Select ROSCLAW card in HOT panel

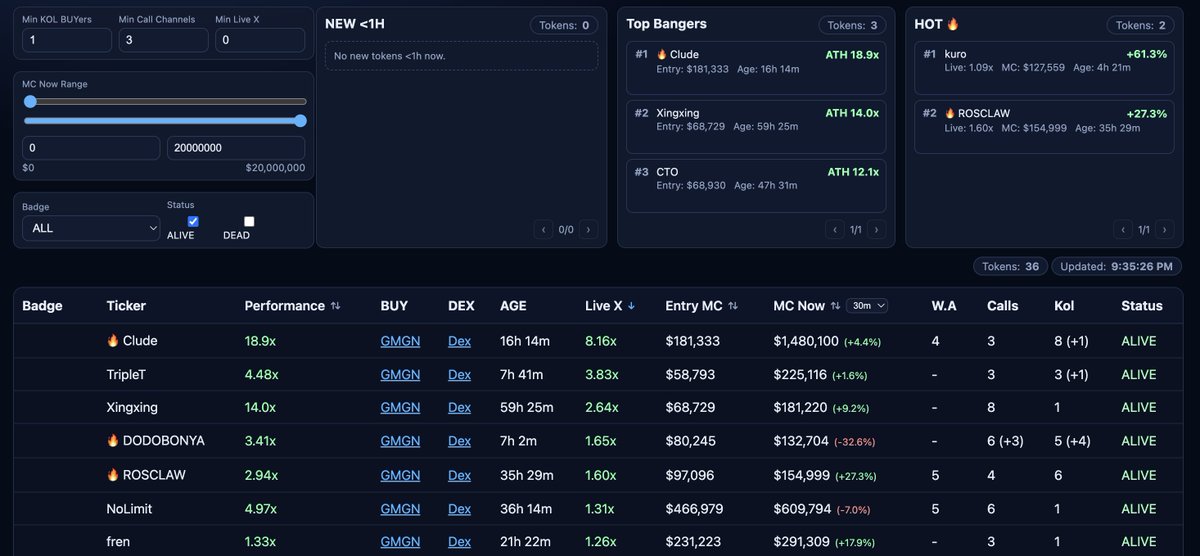pos(1044,127)
